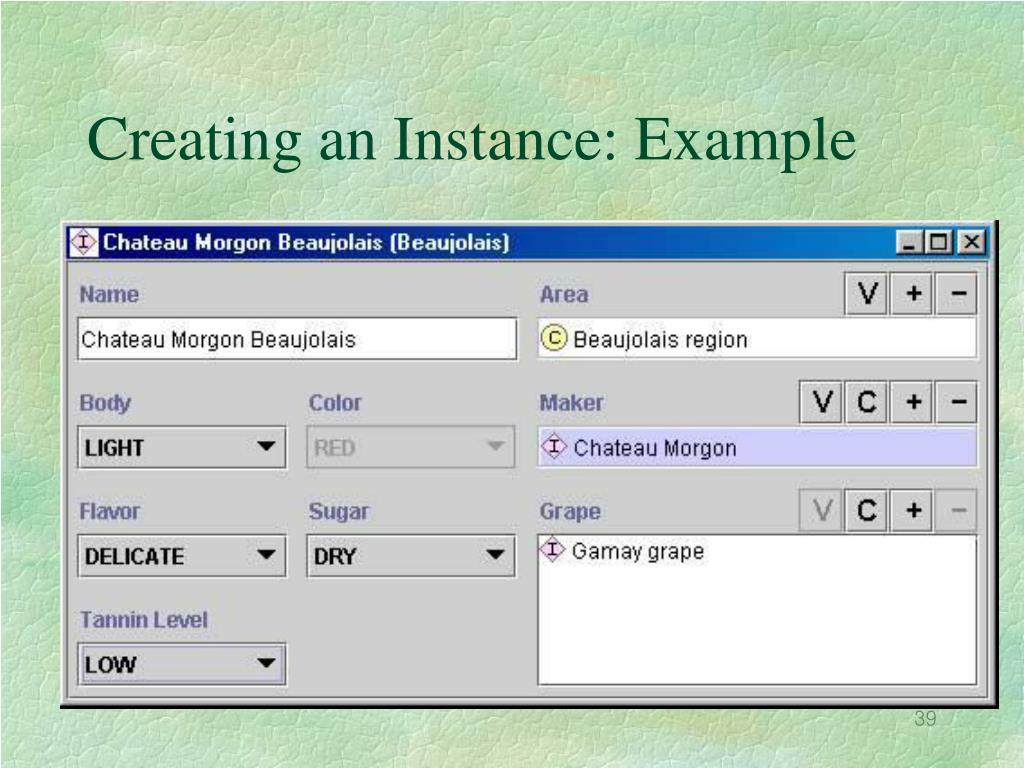Click the Flavor label
This screenshot has height=768, width=1024.
pos(110,511)
